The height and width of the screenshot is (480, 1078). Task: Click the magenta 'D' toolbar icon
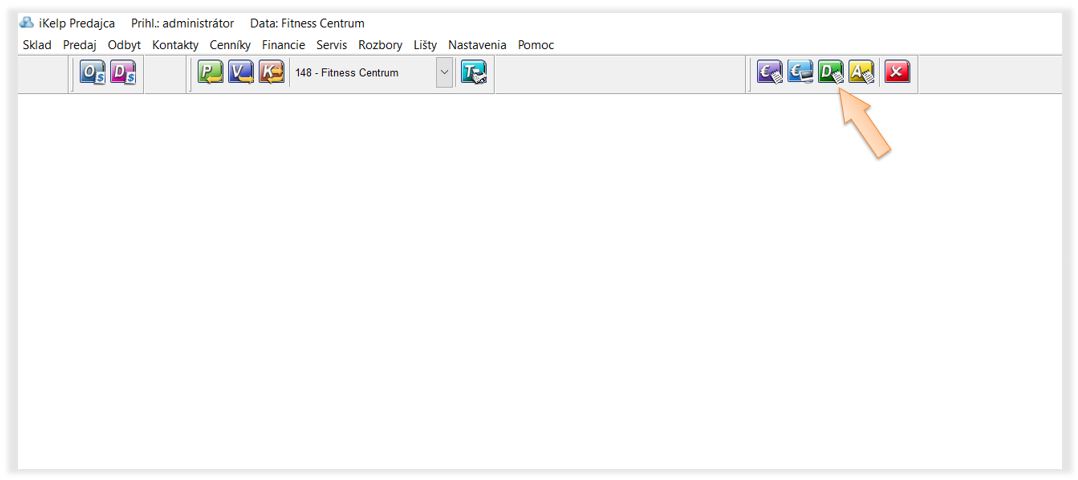123,73
